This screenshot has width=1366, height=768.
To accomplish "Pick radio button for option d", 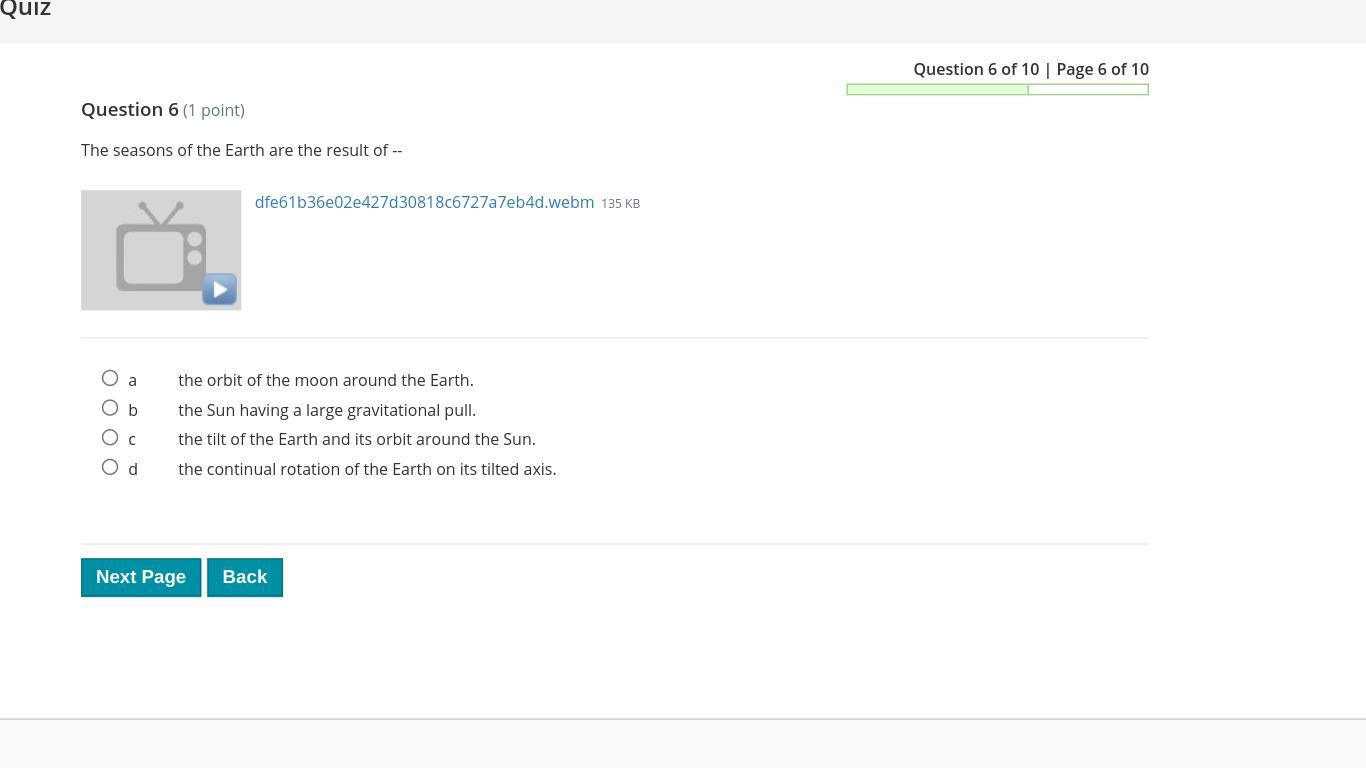I will point(110,467).
